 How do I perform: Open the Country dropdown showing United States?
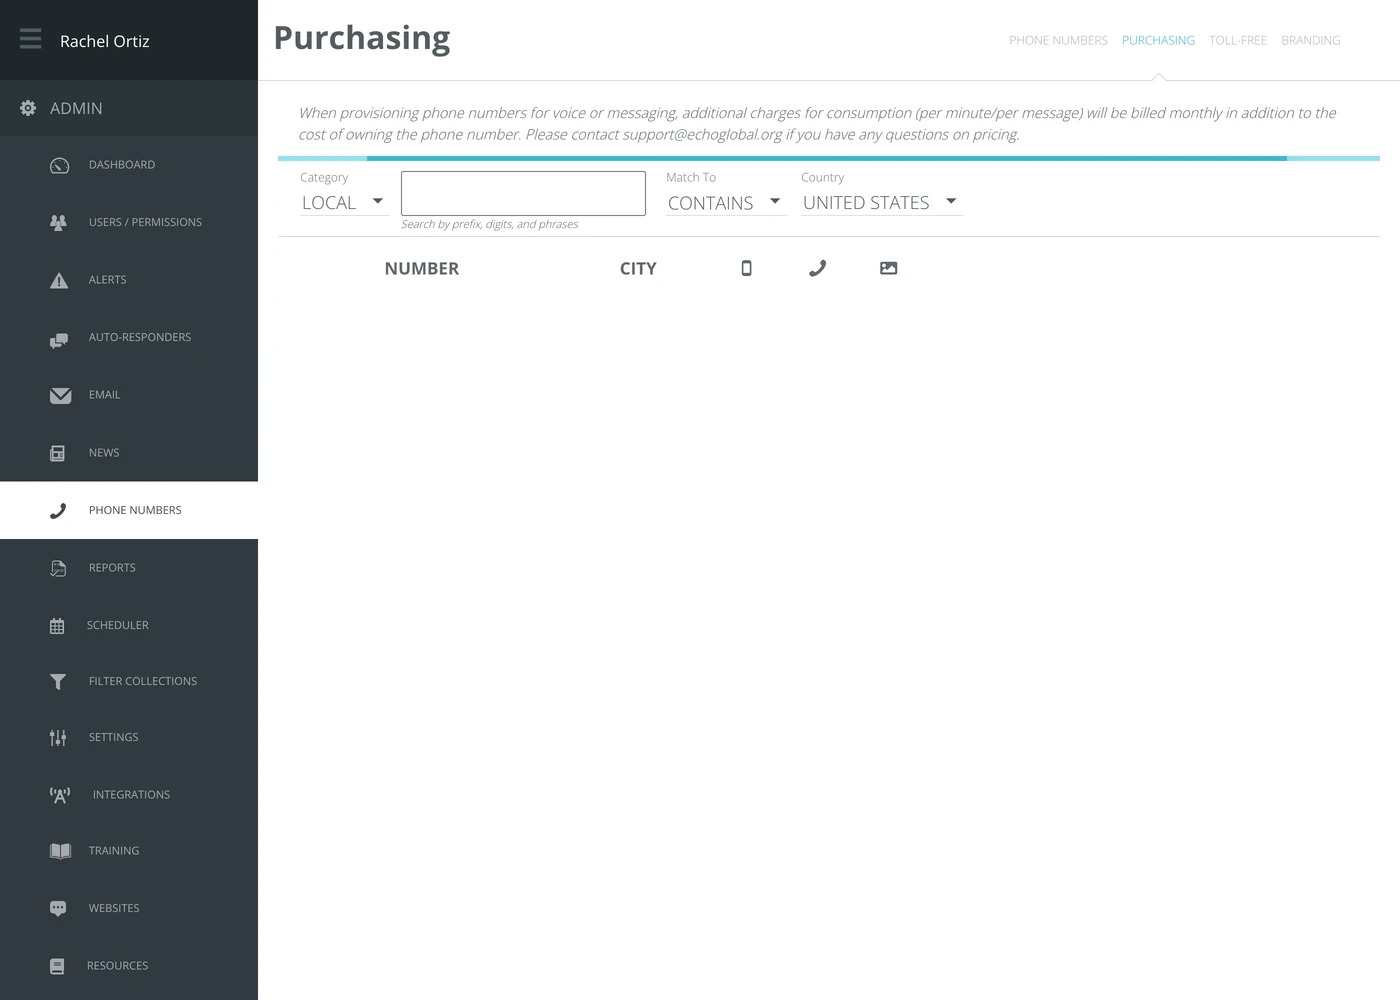pyautogui.click(x=881, y=203)
